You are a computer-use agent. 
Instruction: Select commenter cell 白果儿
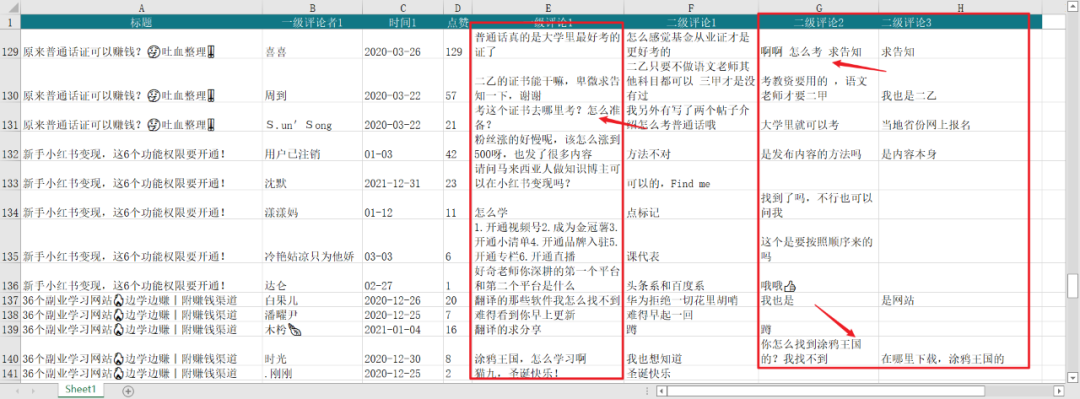tap(312, 300)
